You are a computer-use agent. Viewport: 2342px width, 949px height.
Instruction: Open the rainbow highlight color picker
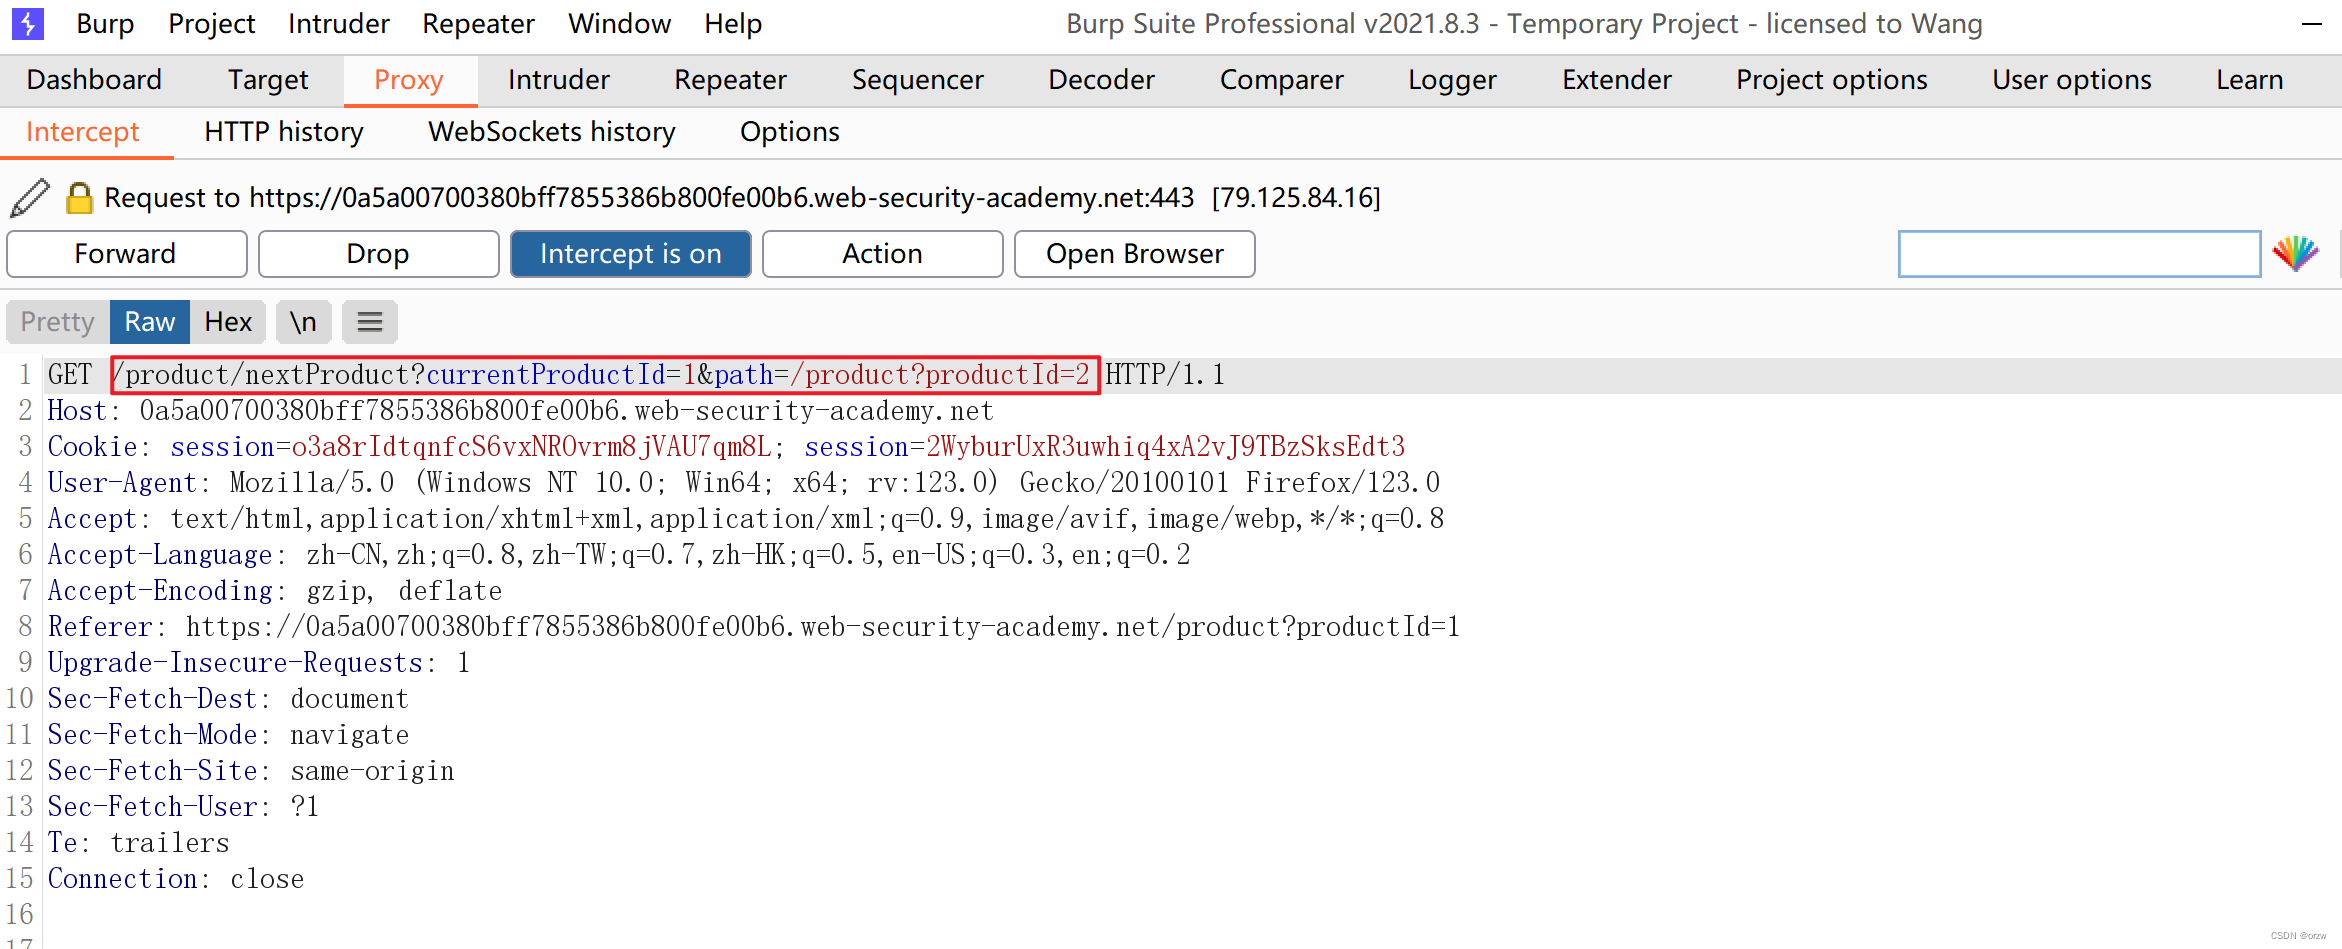click(2295, 254)
